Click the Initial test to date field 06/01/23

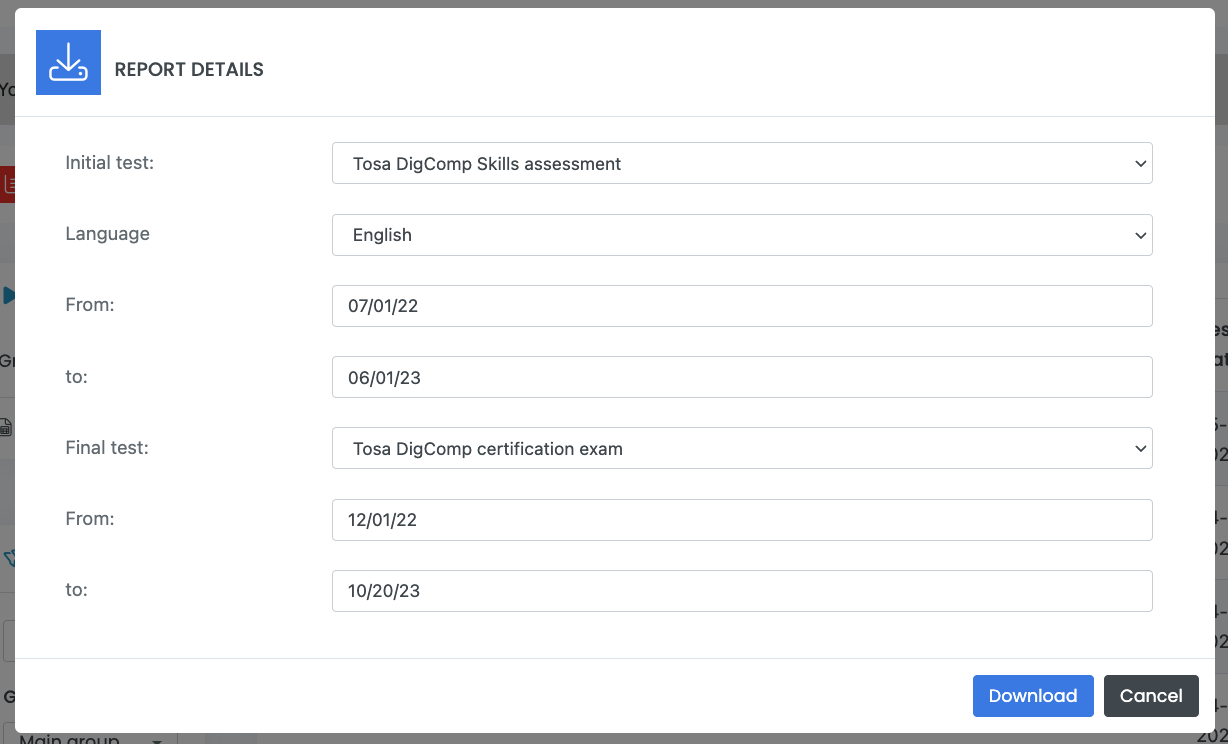tap(742, 377)
